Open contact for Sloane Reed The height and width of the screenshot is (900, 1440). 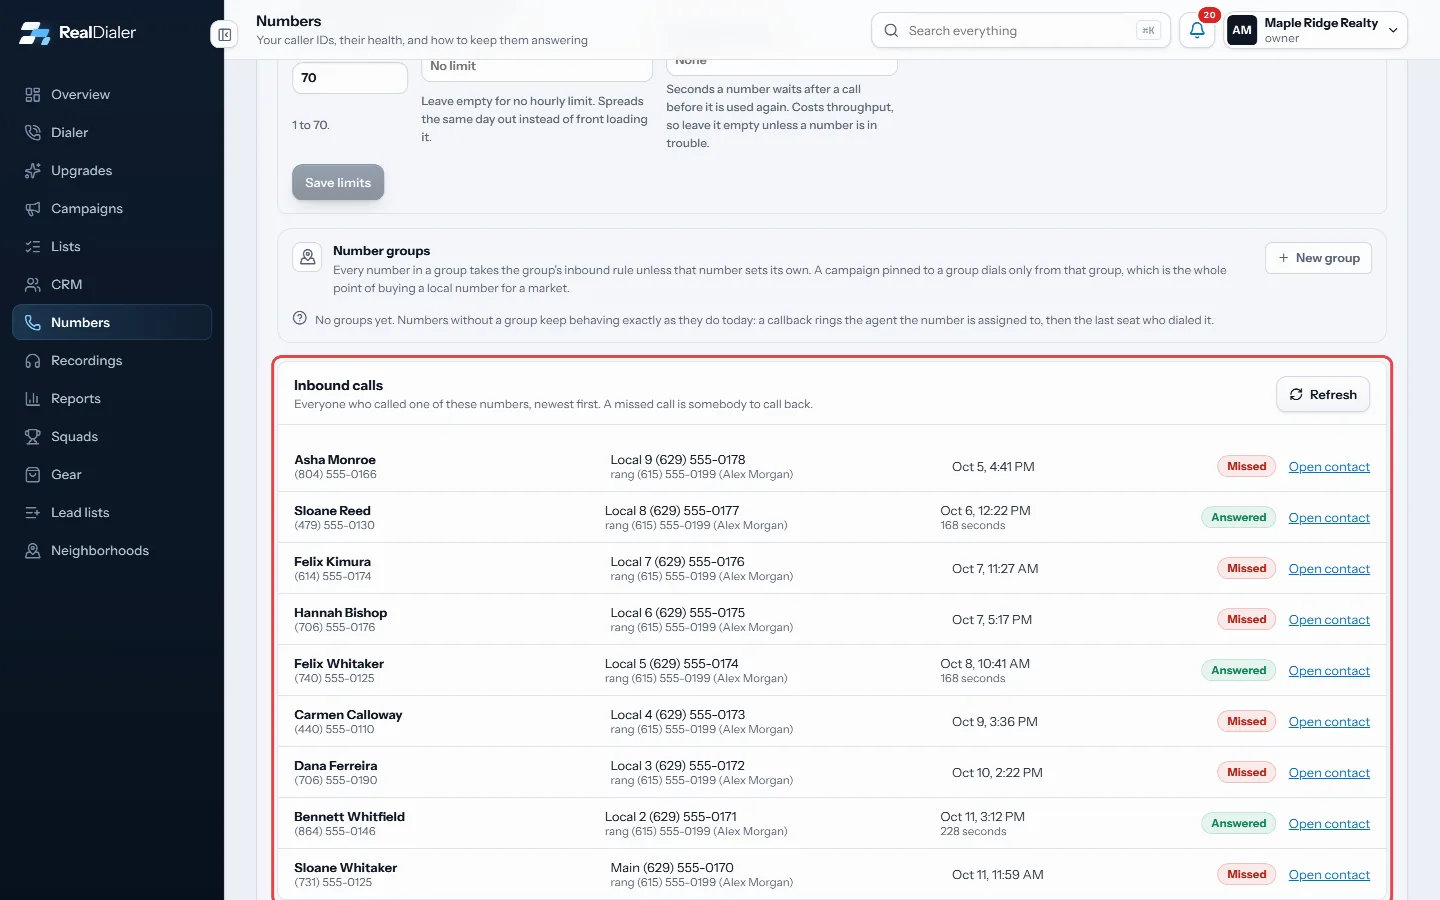[x=1329, y=518]
